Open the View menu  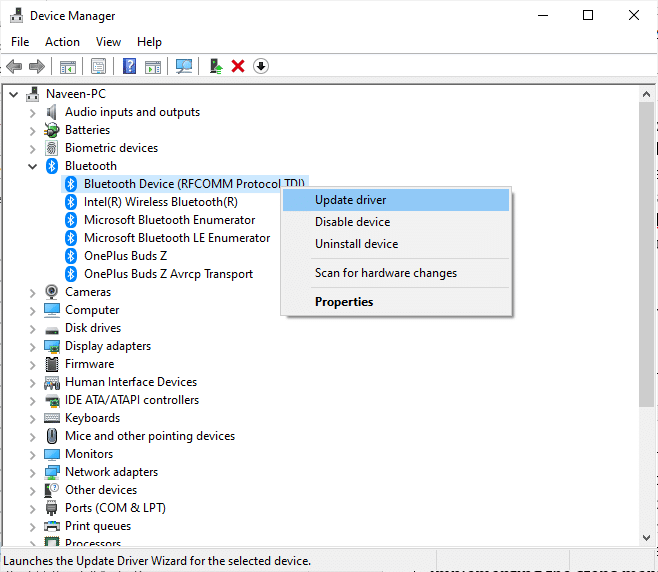click(x=108, y=42)
